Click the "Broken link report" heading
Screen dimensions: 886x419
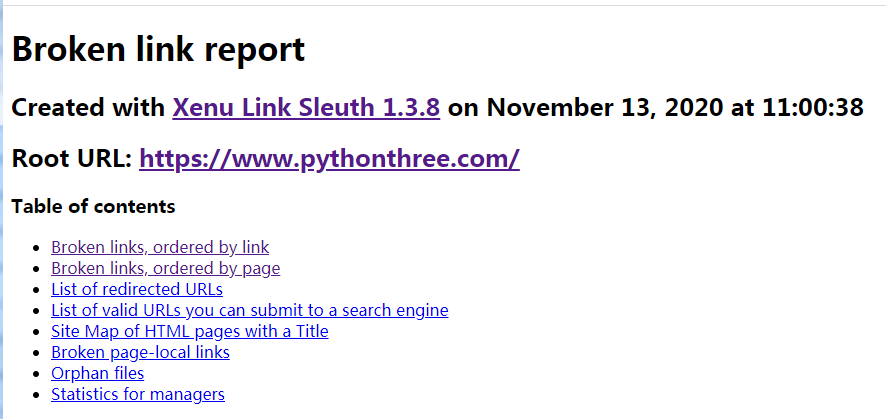click(158, 49)
